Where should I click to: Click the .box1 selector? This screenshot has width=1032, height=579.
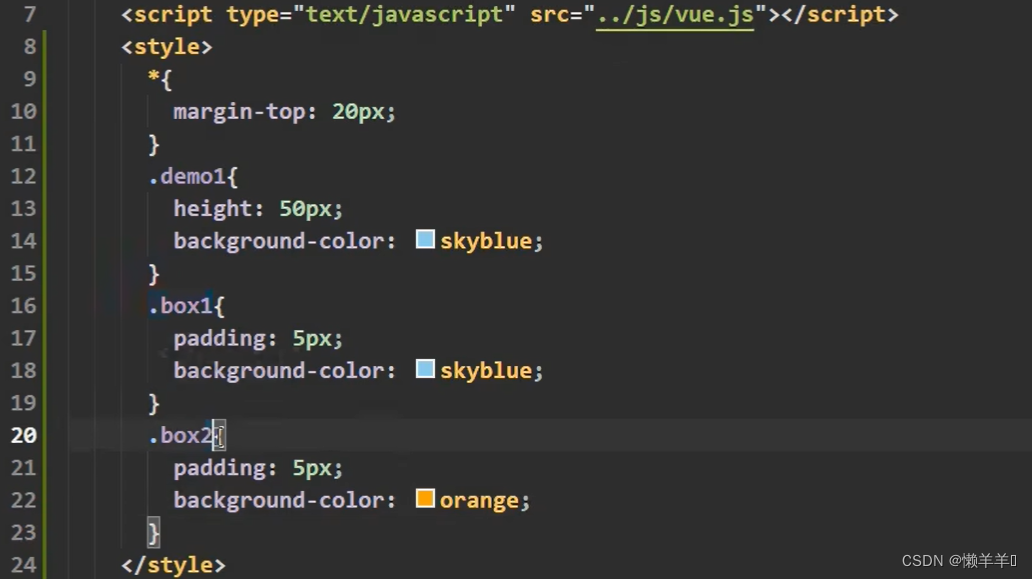180,306
